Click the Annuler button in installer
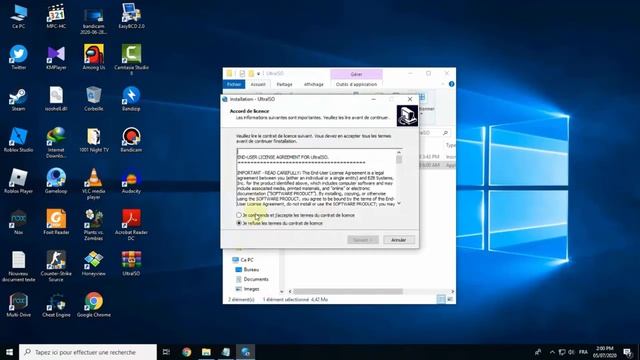The width and height of the screenshot is (640, 360). tap(399, 240)
